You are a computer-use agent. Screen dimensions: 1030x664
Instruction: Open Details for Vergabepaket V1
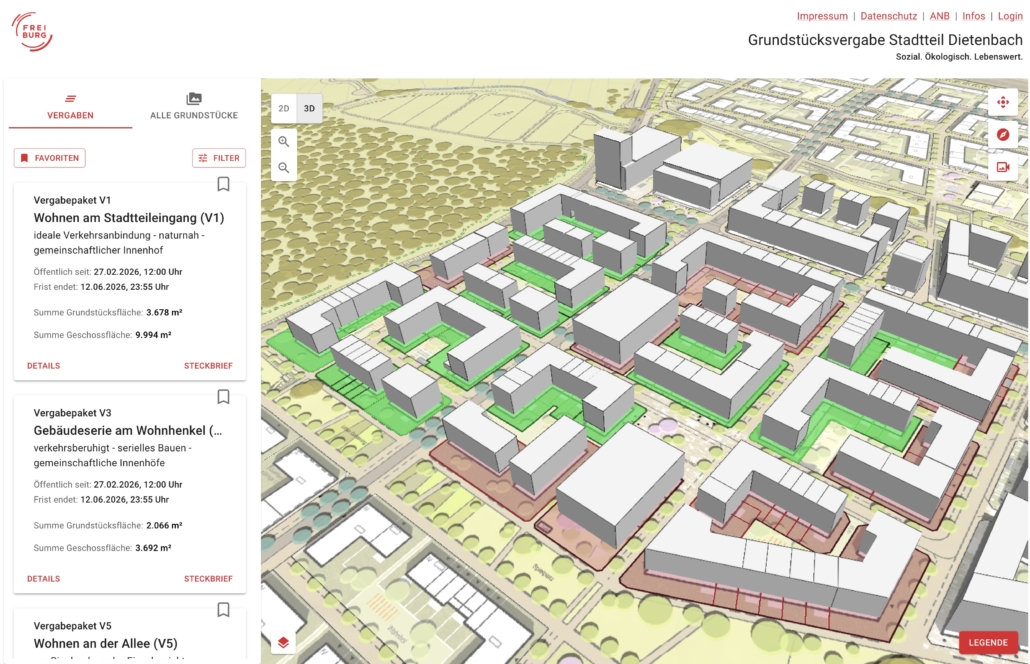pos(44,366)
